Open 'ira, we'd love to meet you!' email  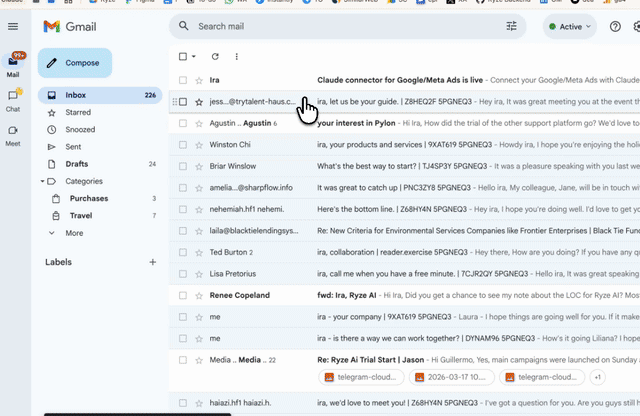tap(404, 403)
